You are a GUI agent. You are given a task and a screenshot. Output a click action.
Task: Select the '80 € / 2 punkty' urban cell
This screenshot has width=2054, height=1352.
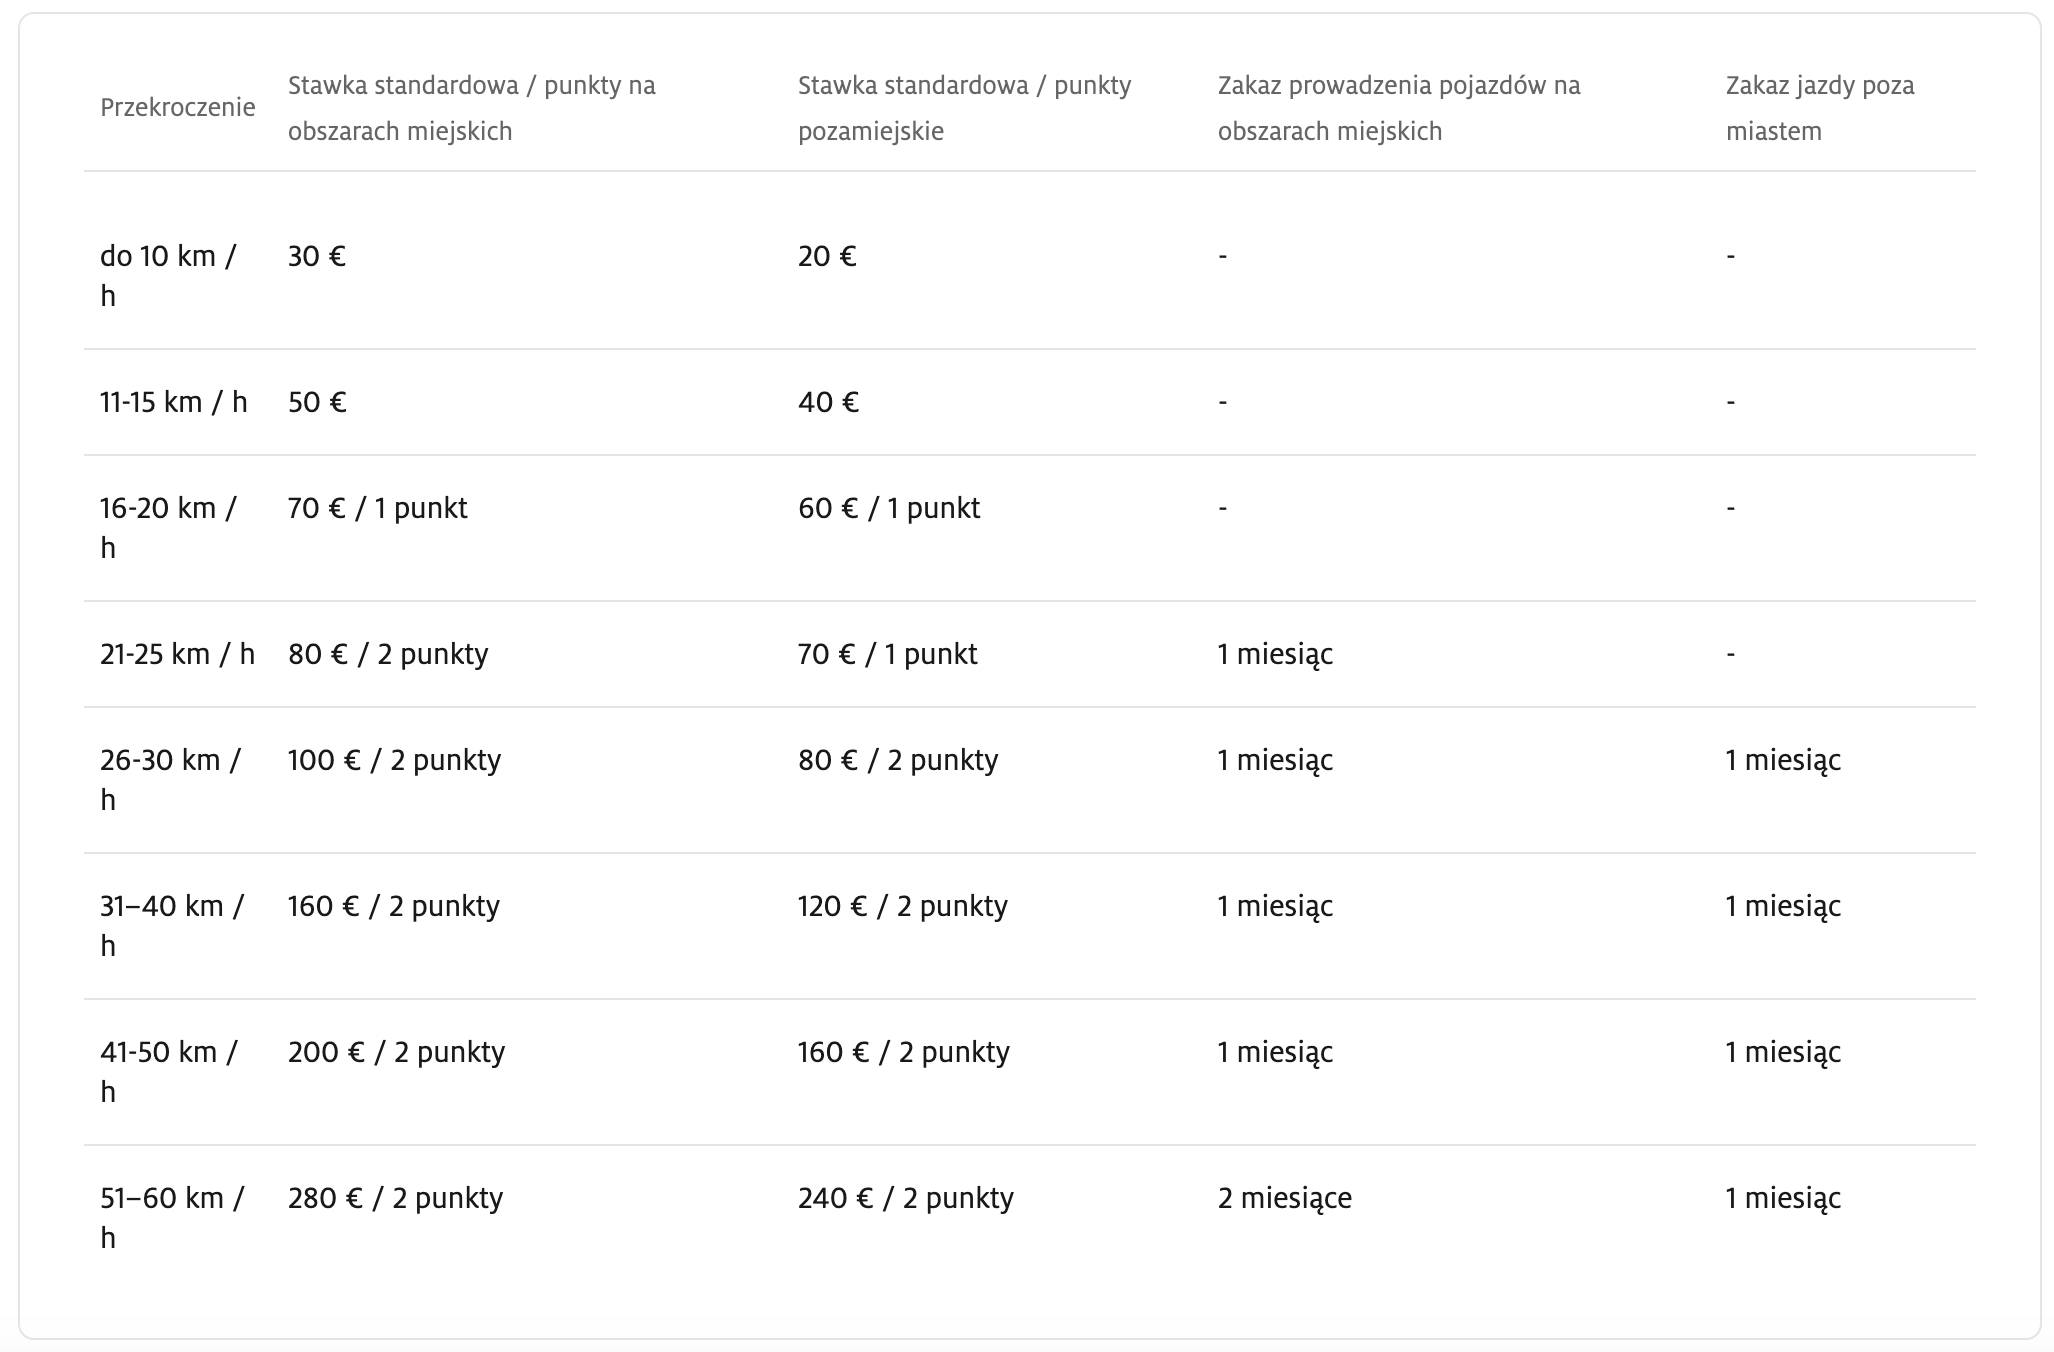click(x=388, y=654)
